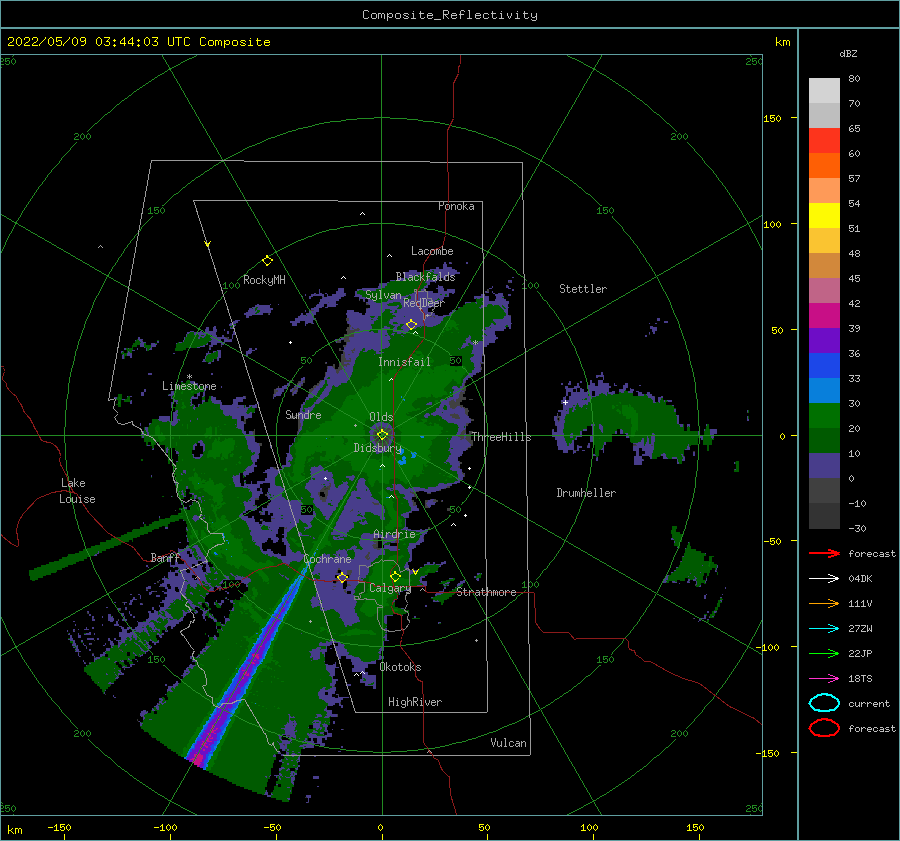Click the ThreeHills town label

tap(501, 437)
